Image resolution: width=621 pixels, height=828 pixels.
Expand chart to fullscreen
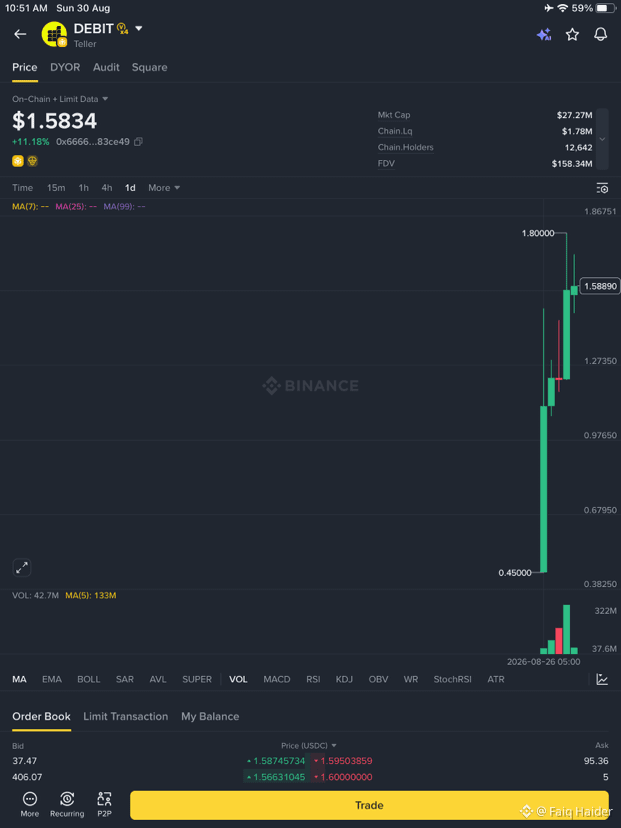22,568
